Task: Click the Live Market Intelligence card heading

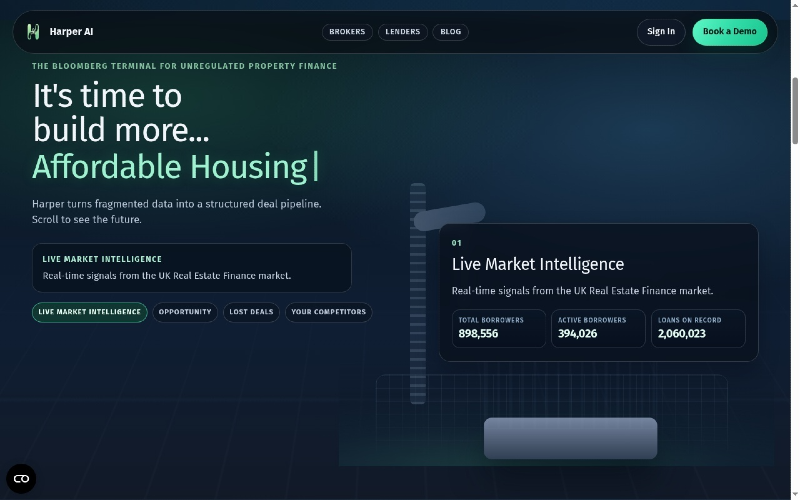Action: 538,264
